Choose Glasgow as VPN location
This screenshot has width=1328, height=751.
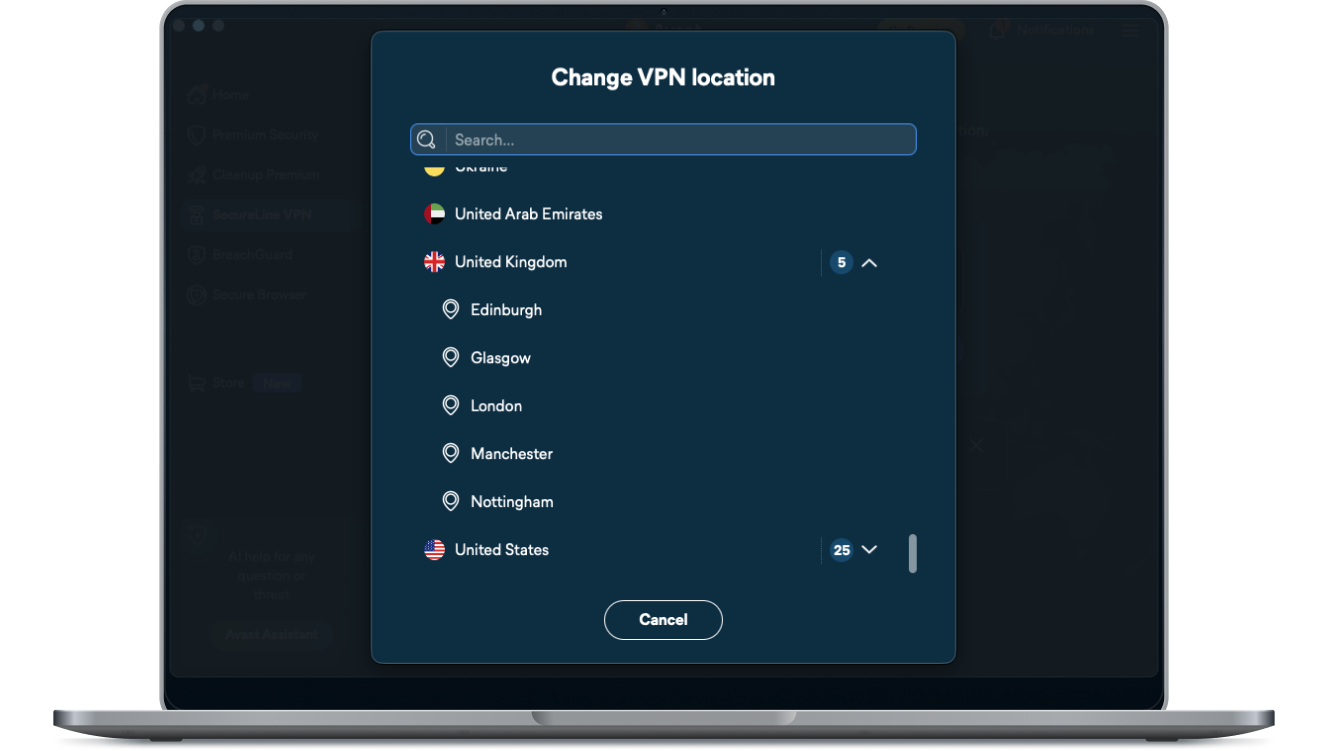pyautogui.click(x=501, y=358)
